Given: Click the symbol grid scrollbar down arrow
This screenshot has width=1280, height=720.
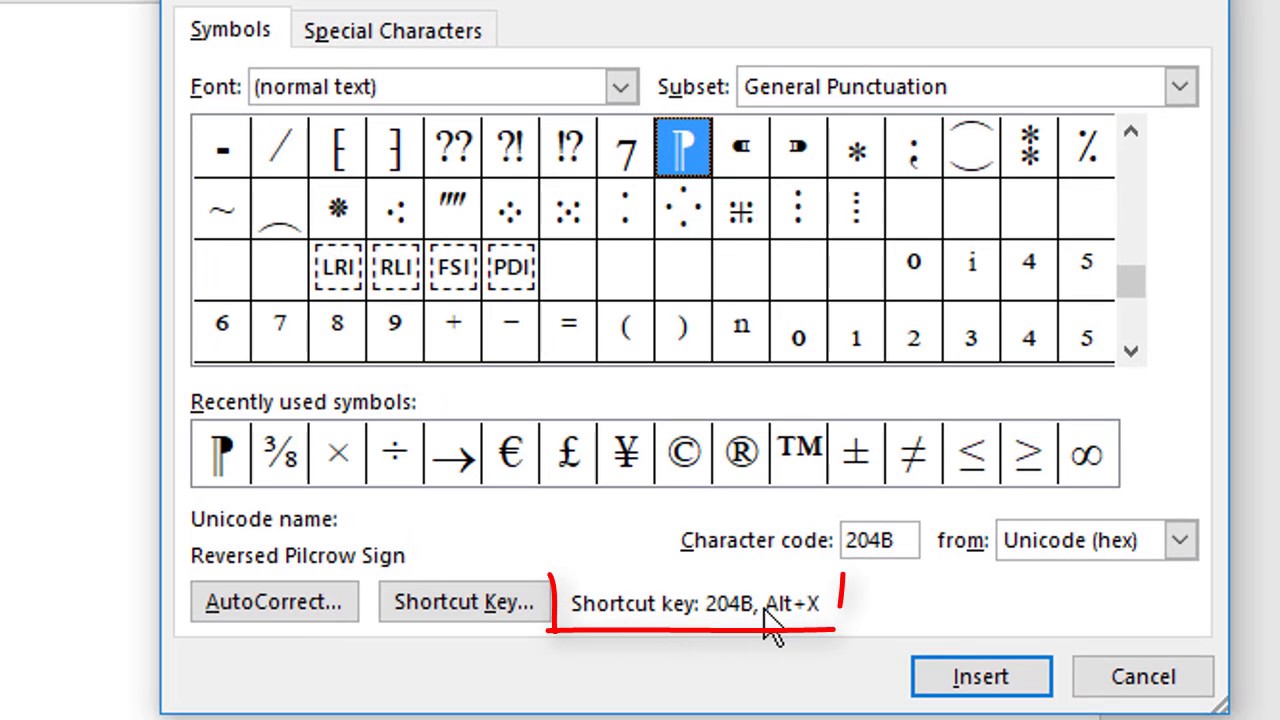Looking at the screenshot, I should [1130, 350].
